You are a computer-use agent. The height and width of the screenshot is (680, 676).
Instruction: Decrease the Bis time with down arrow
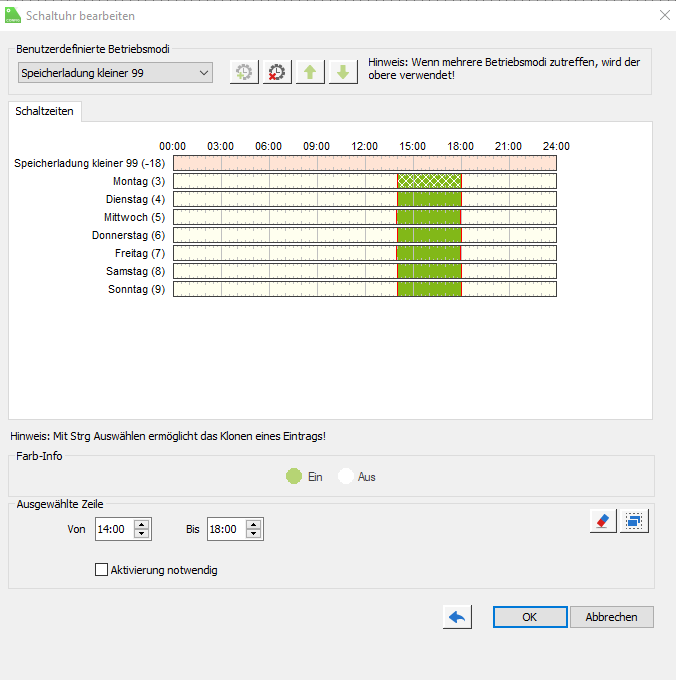click(253, 533)
